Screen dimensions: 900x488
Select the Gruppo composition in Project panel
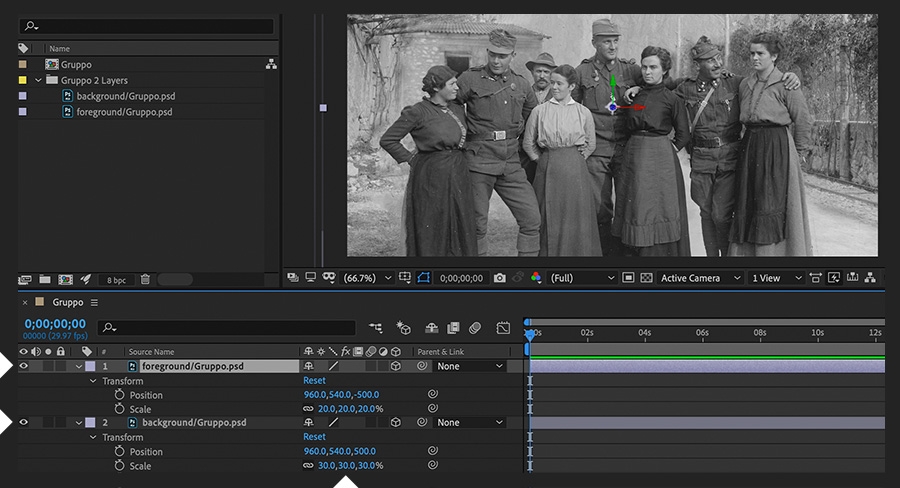76,64
